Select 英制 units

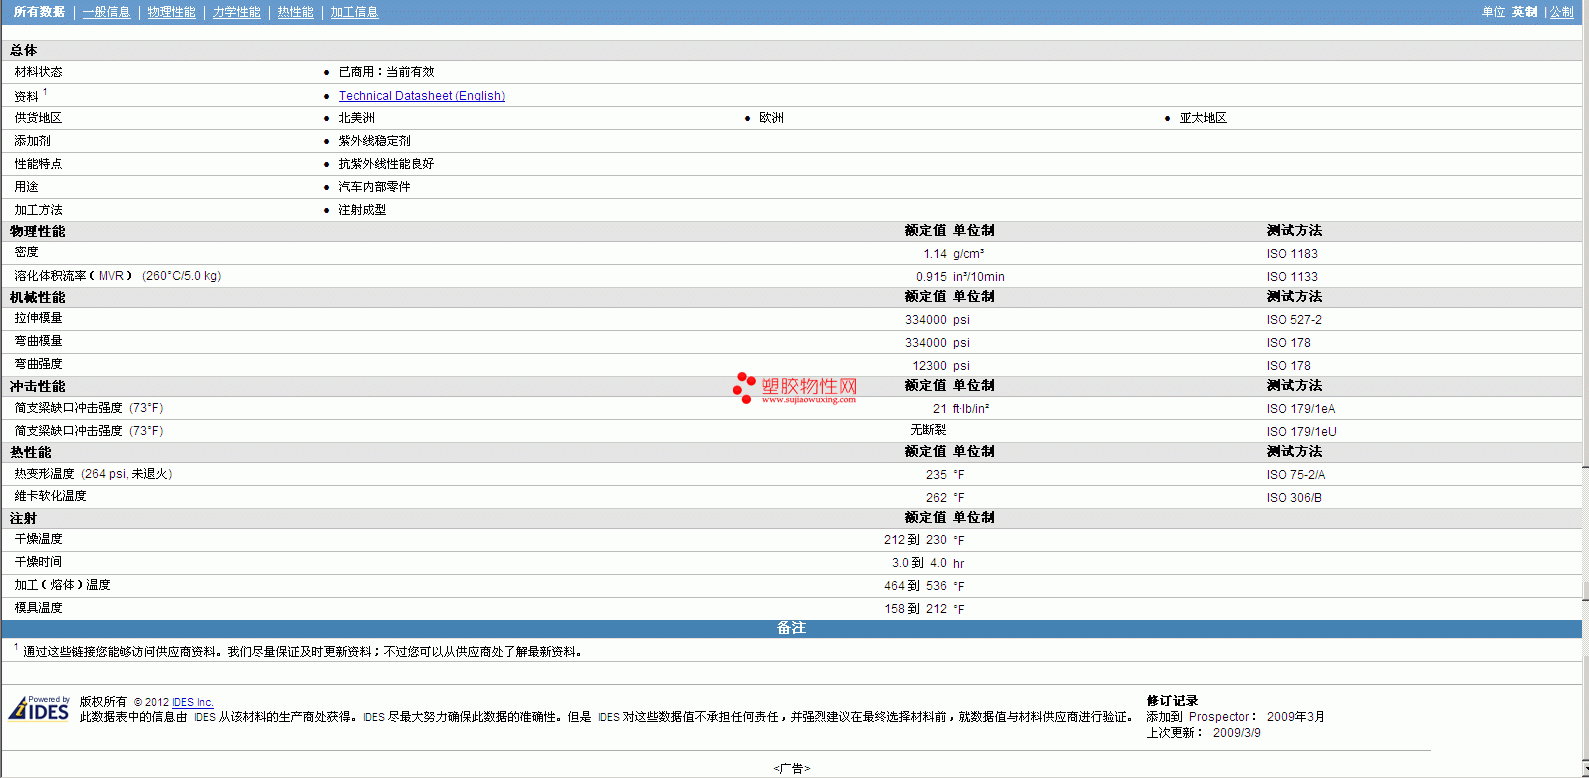pyautogui.click(x=1524, y=12)
